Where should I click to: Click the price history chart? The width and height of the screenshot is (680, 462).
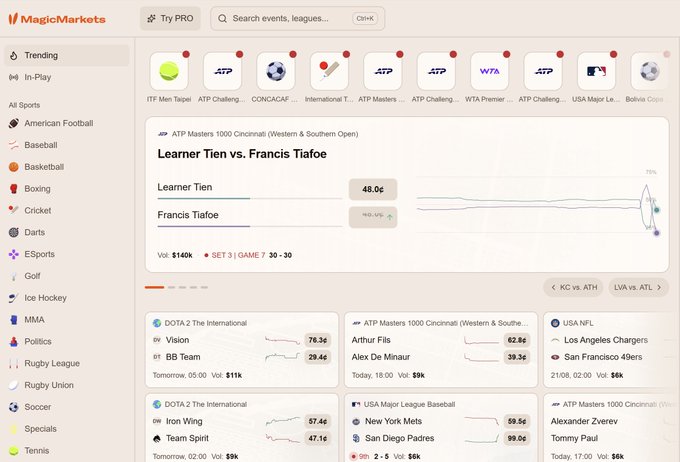tap(538, 202)
